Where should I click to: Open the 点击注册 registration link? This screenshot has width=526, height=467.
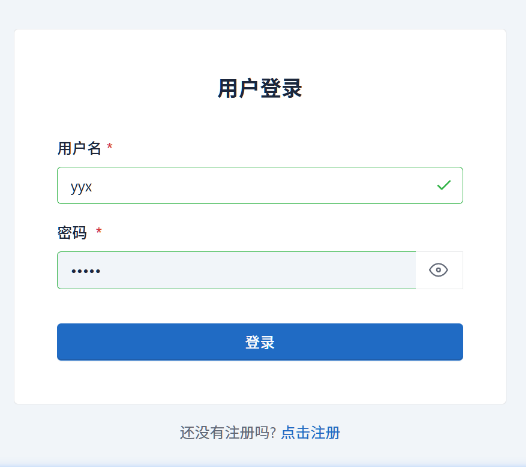pyautogui.click(x=310, y=432)
